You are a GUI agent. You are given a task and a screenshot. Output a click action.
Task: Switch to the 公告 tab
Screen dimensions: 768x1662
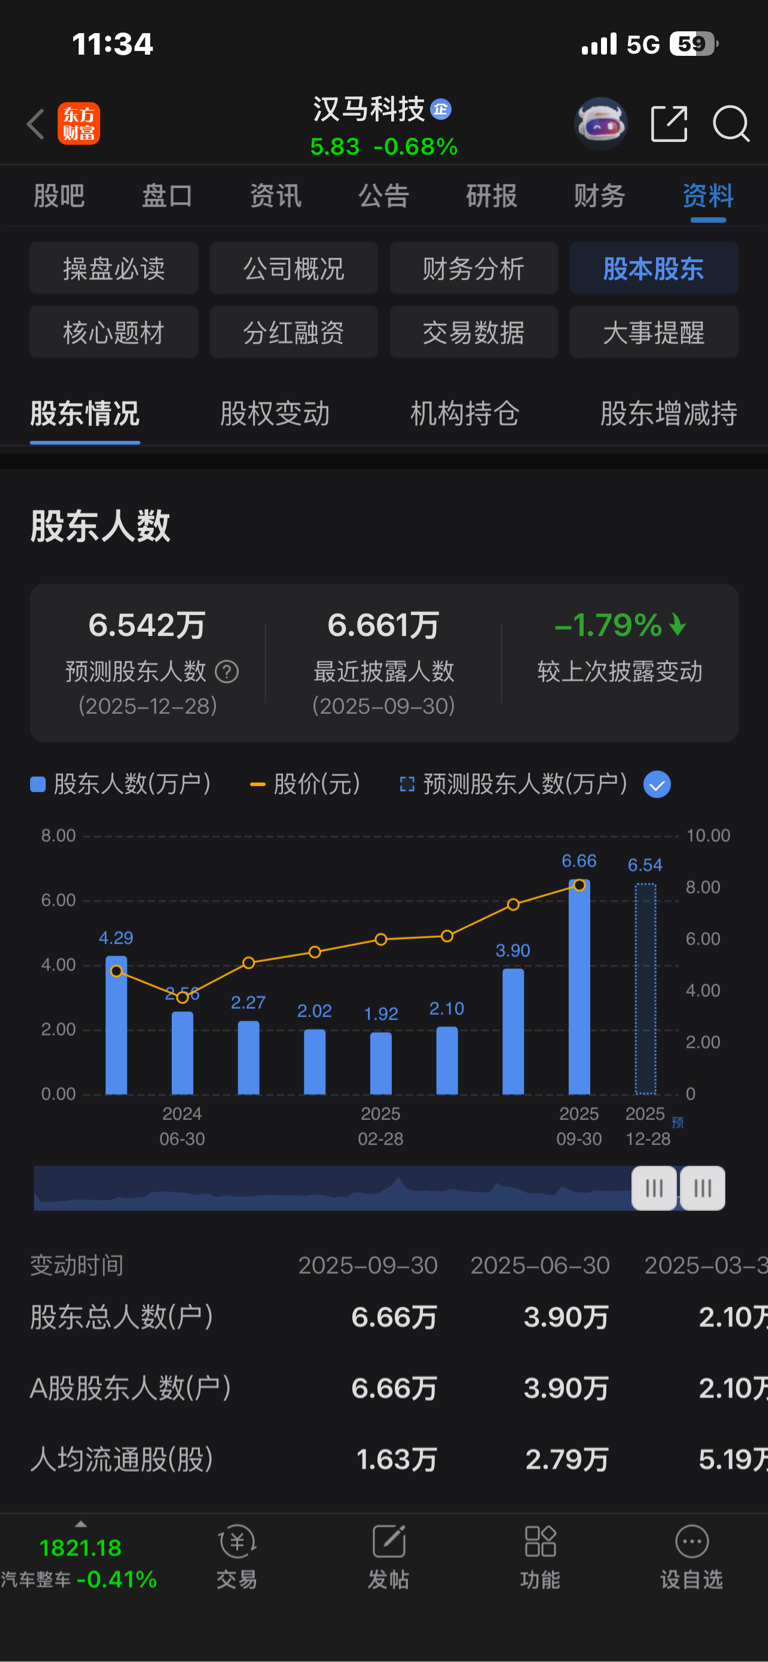[384, 196]
